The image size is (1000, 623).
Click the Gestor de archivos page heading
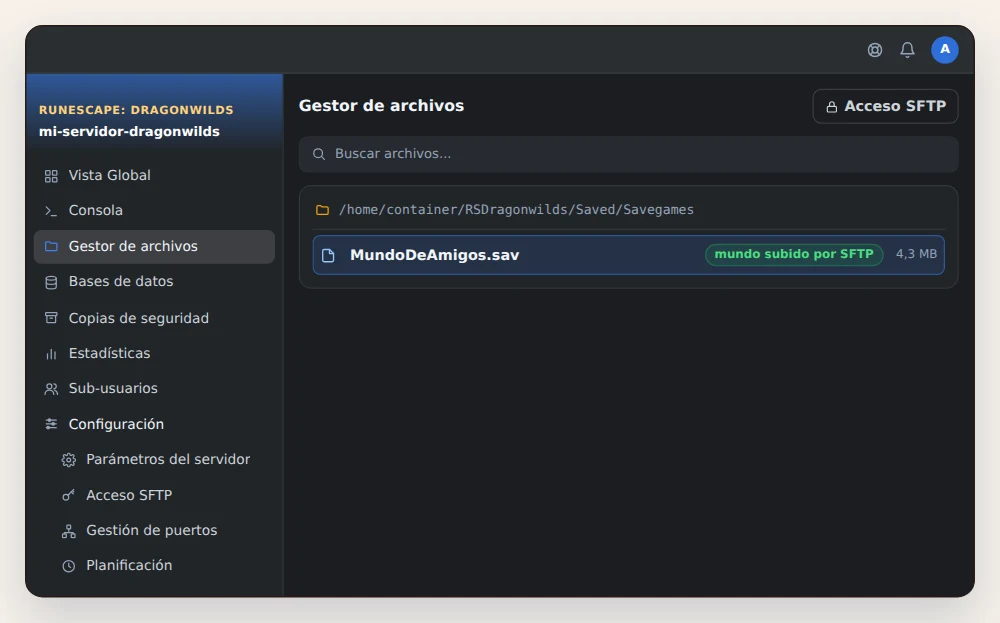point(381,106)
